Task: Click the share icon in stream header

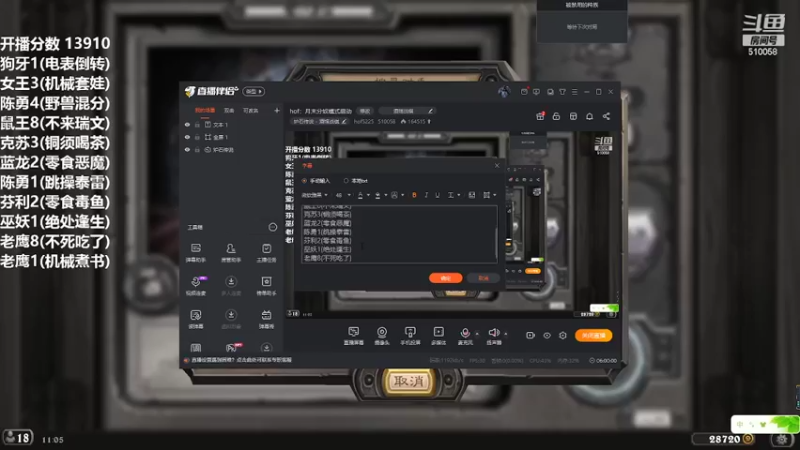Action: [x=606, y=116]
